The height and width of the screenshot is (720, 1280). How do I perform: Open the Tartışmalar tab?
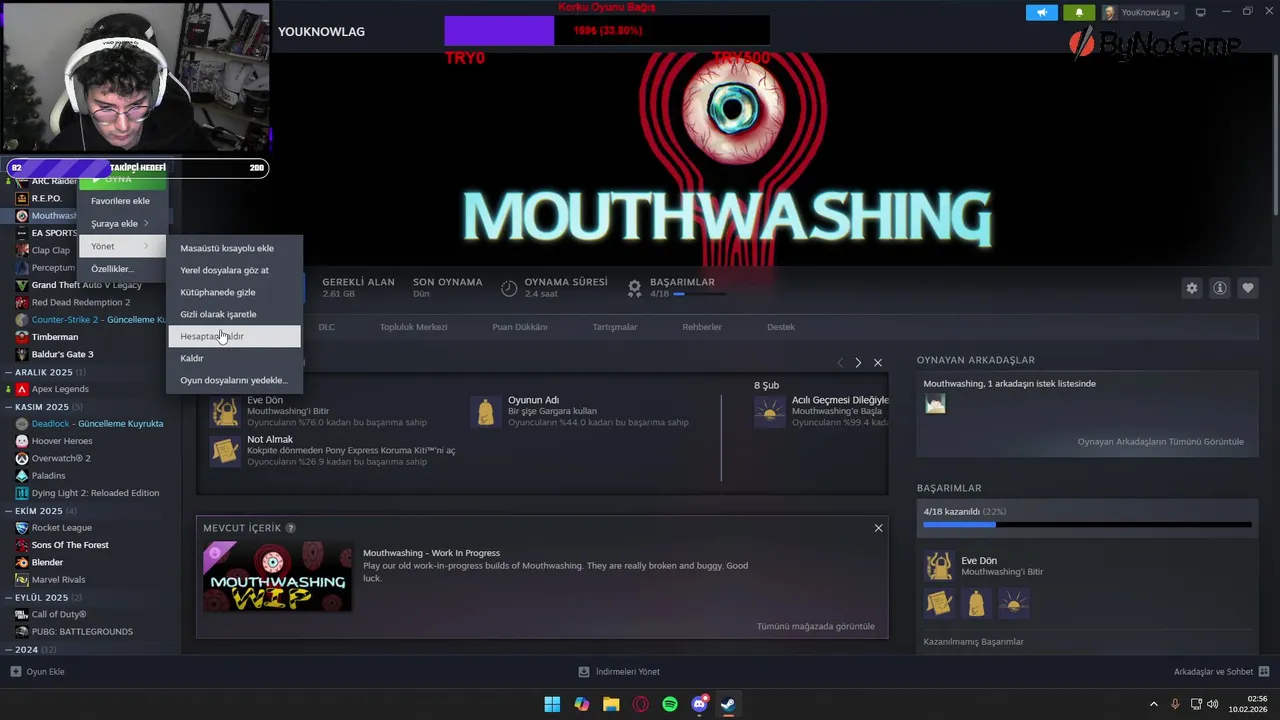click(615, 327)
